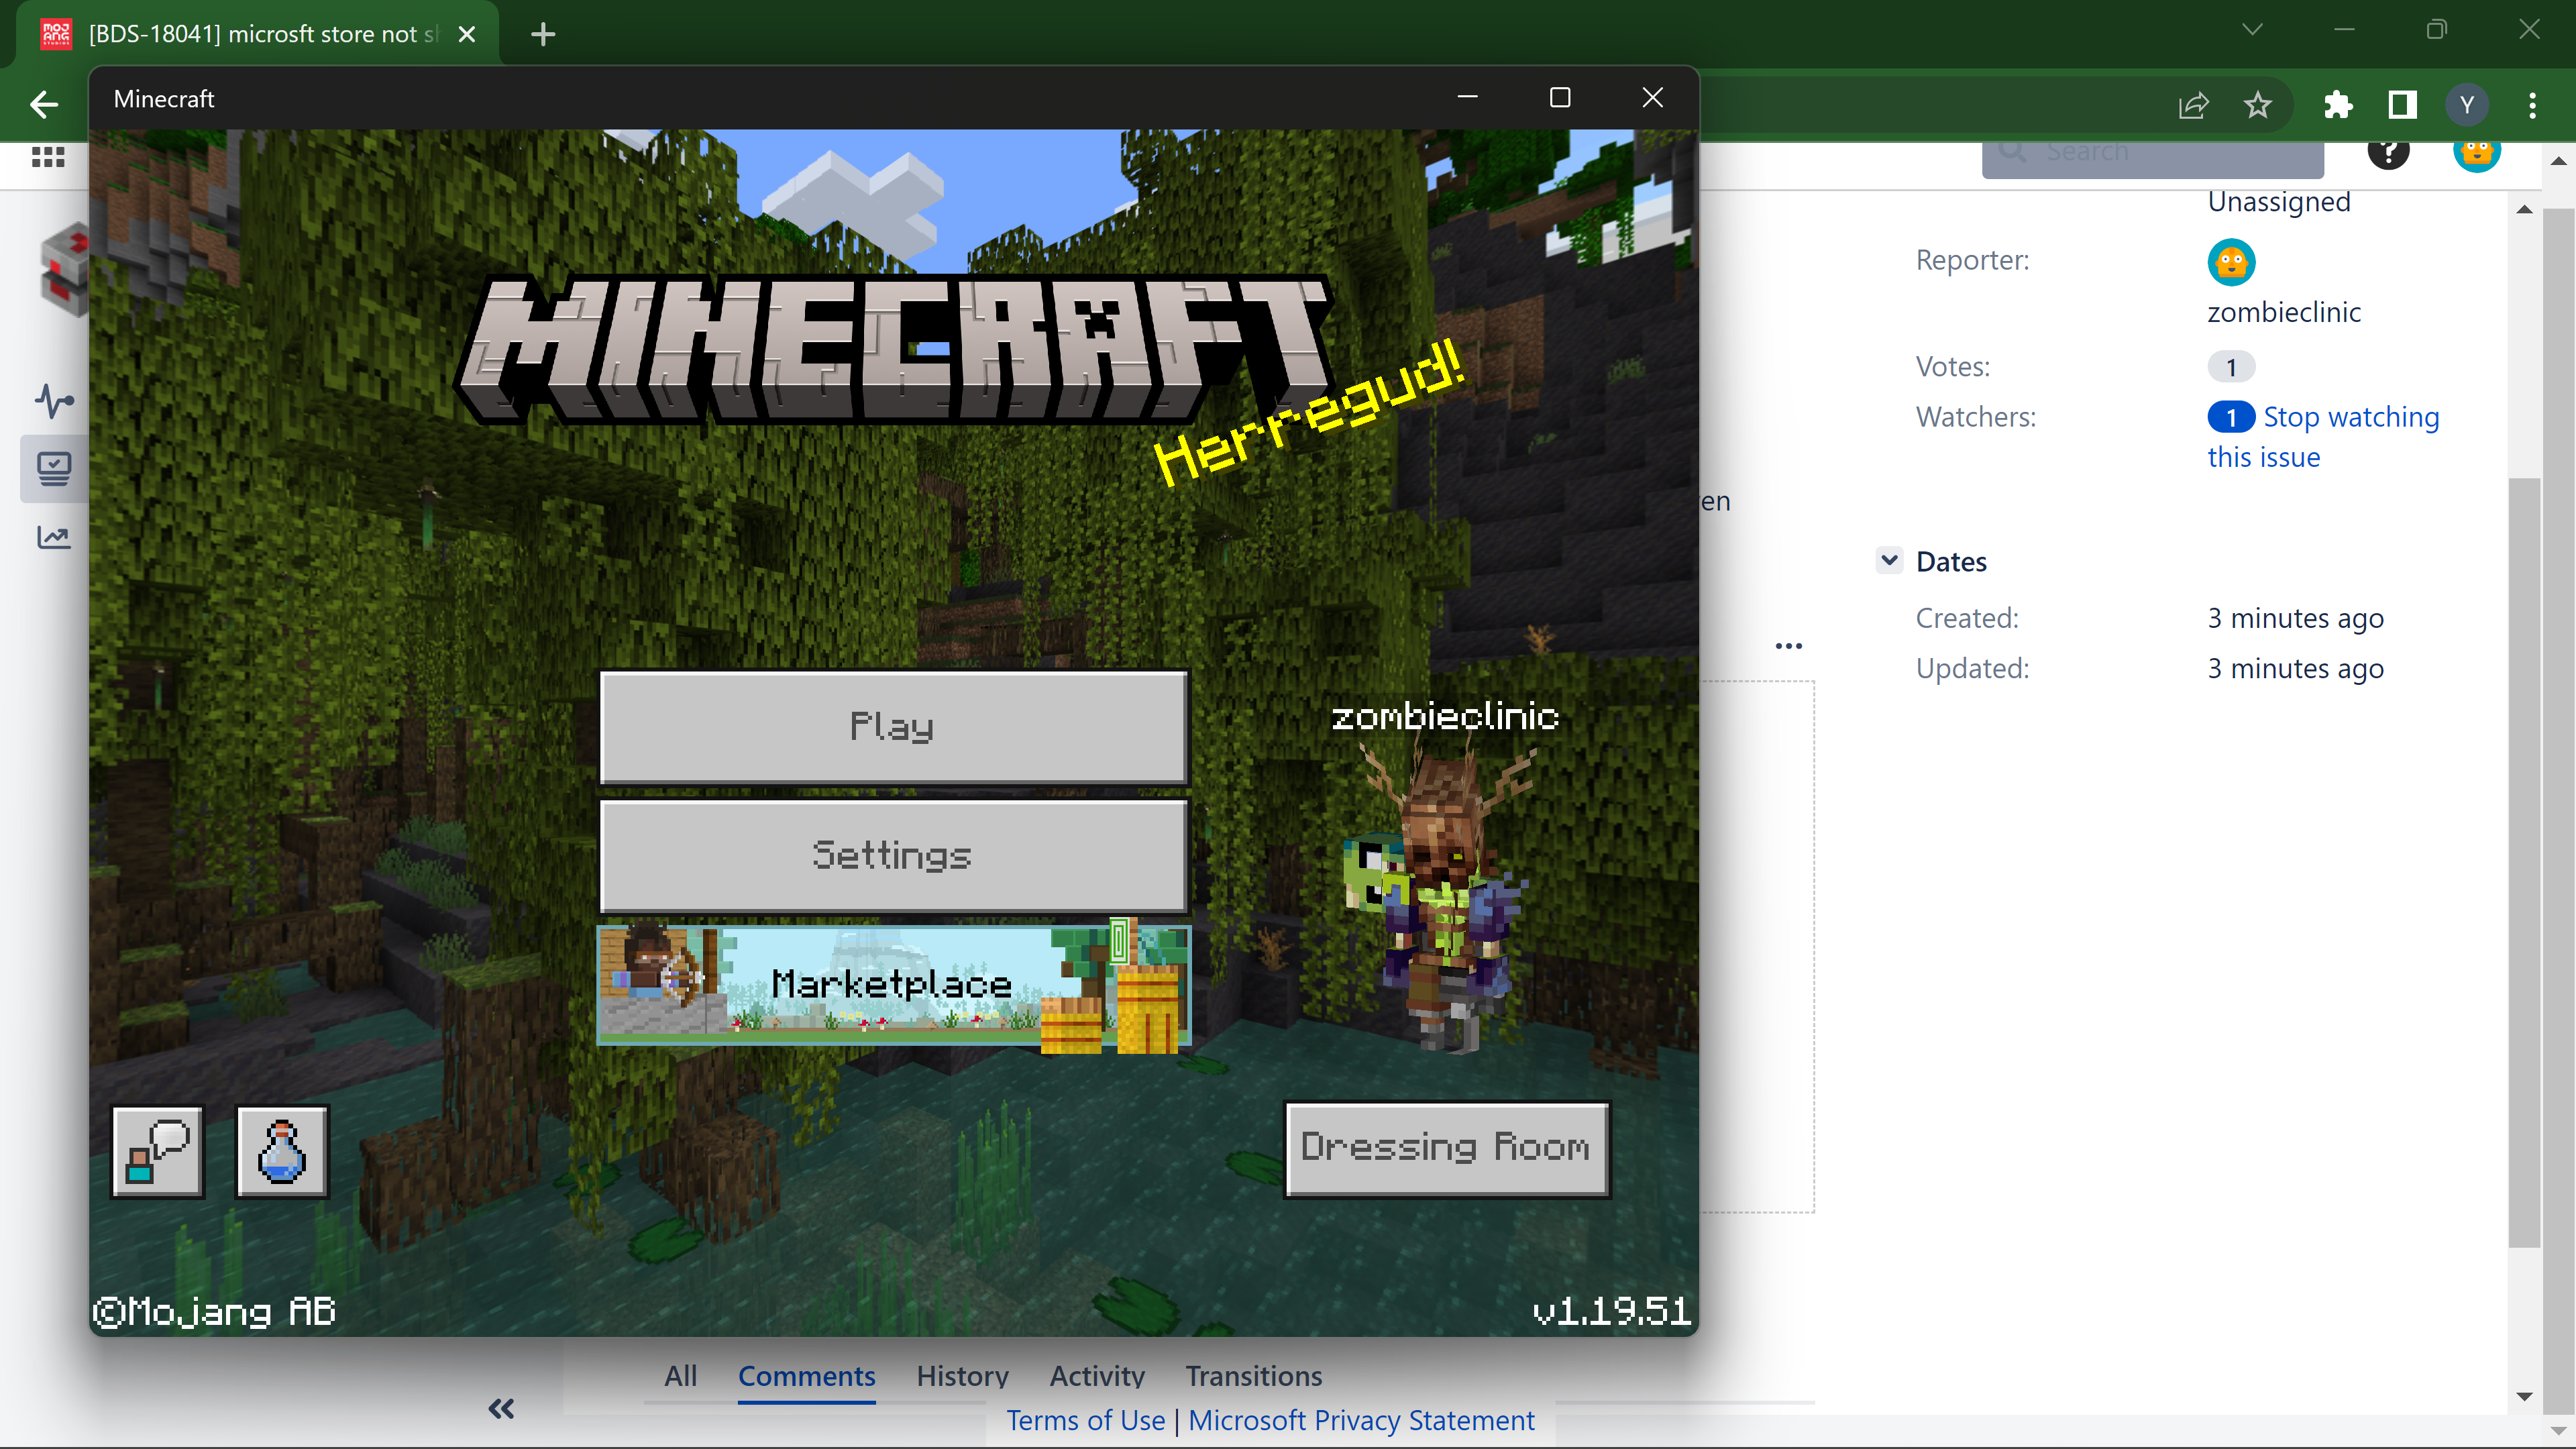Toggle the browser side panel icon

pyautogui.click(x=2402, y=104)
